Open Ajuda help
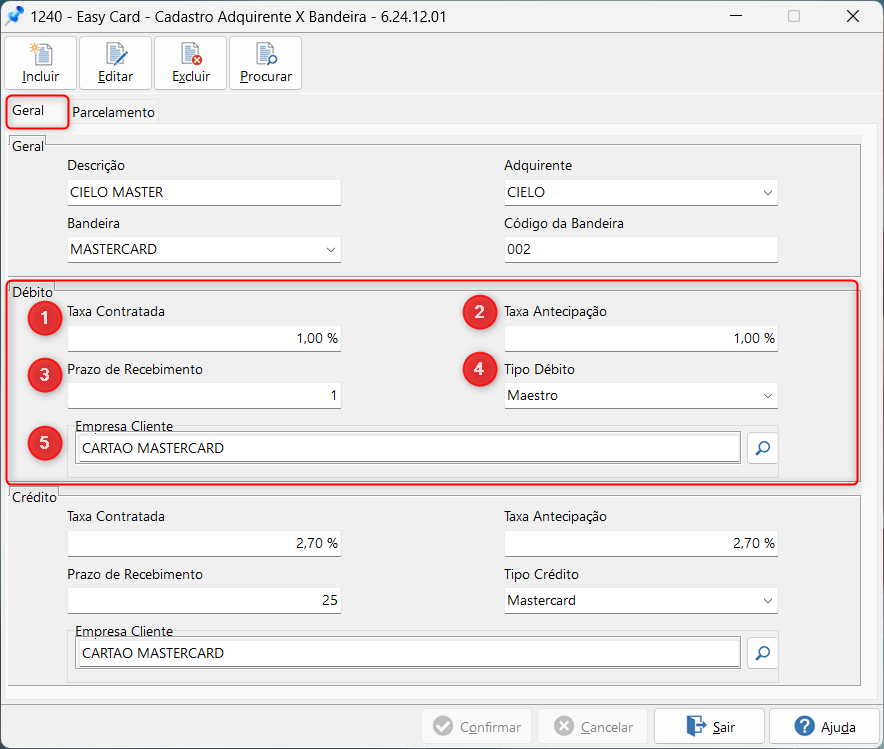Viewport: 884px width, 749px height. [824, 726]
